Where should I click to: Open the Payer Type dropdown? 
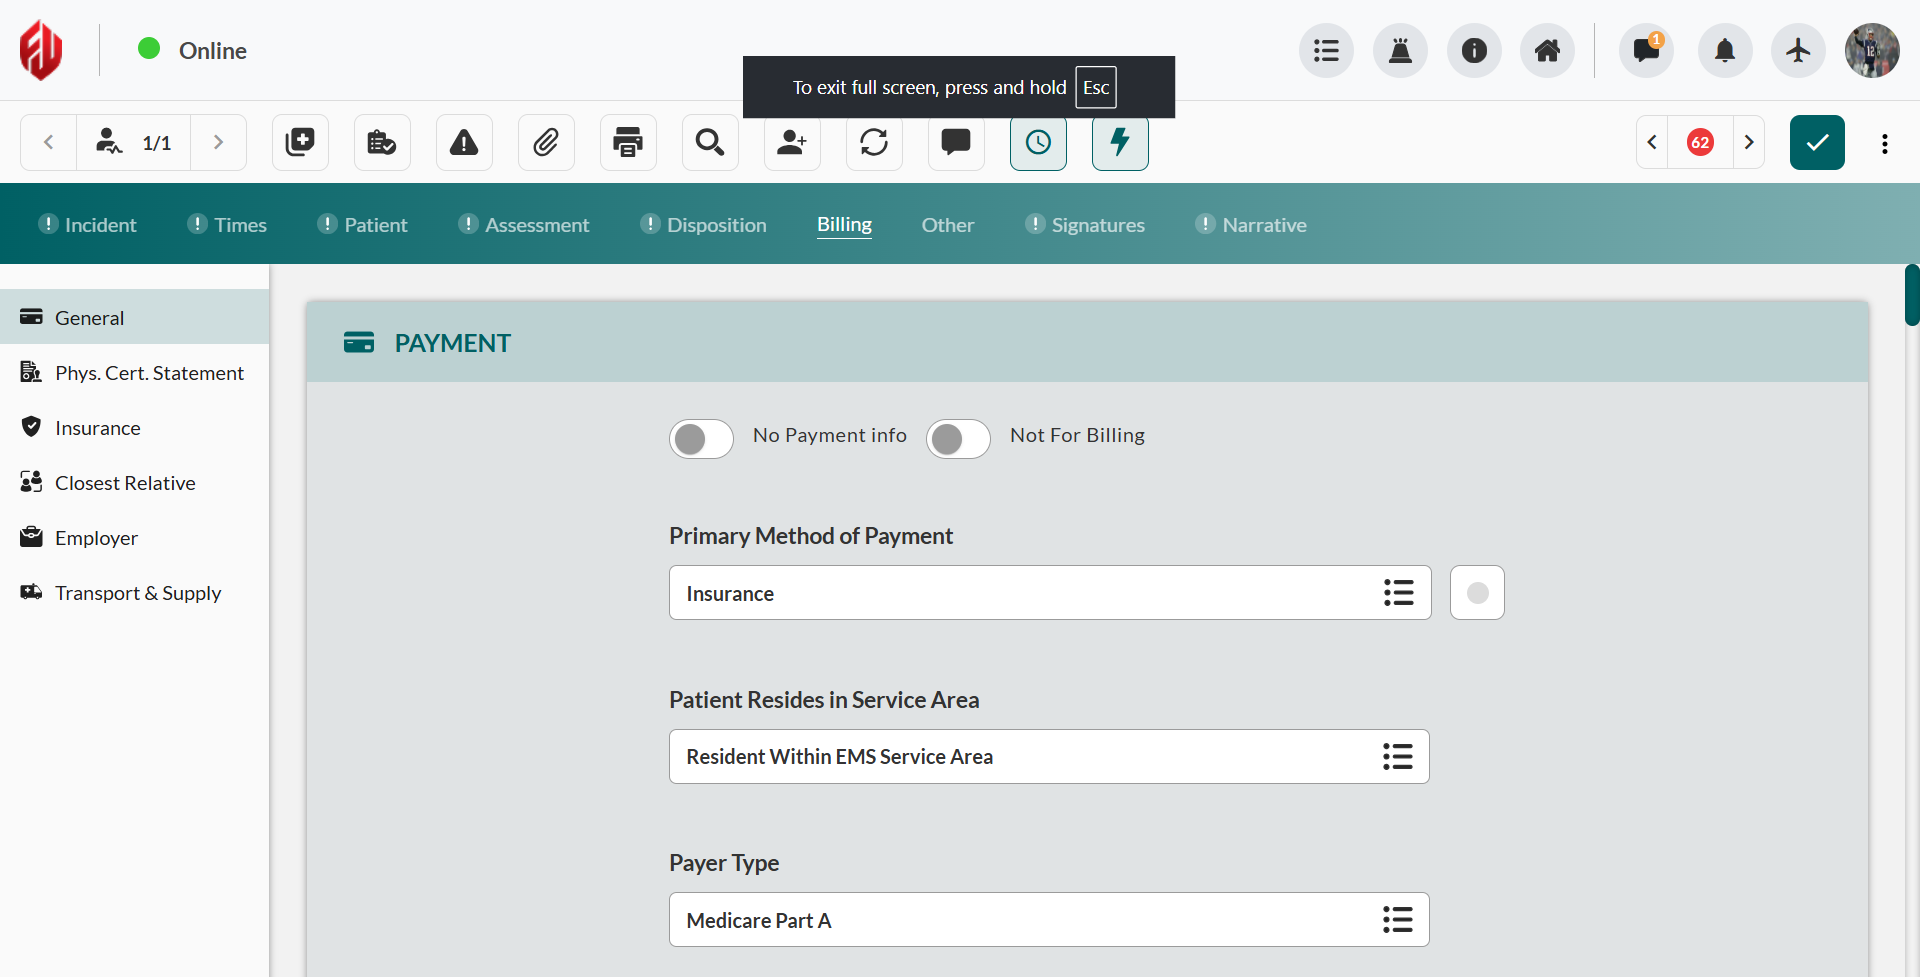click(x=1397, y=920)
